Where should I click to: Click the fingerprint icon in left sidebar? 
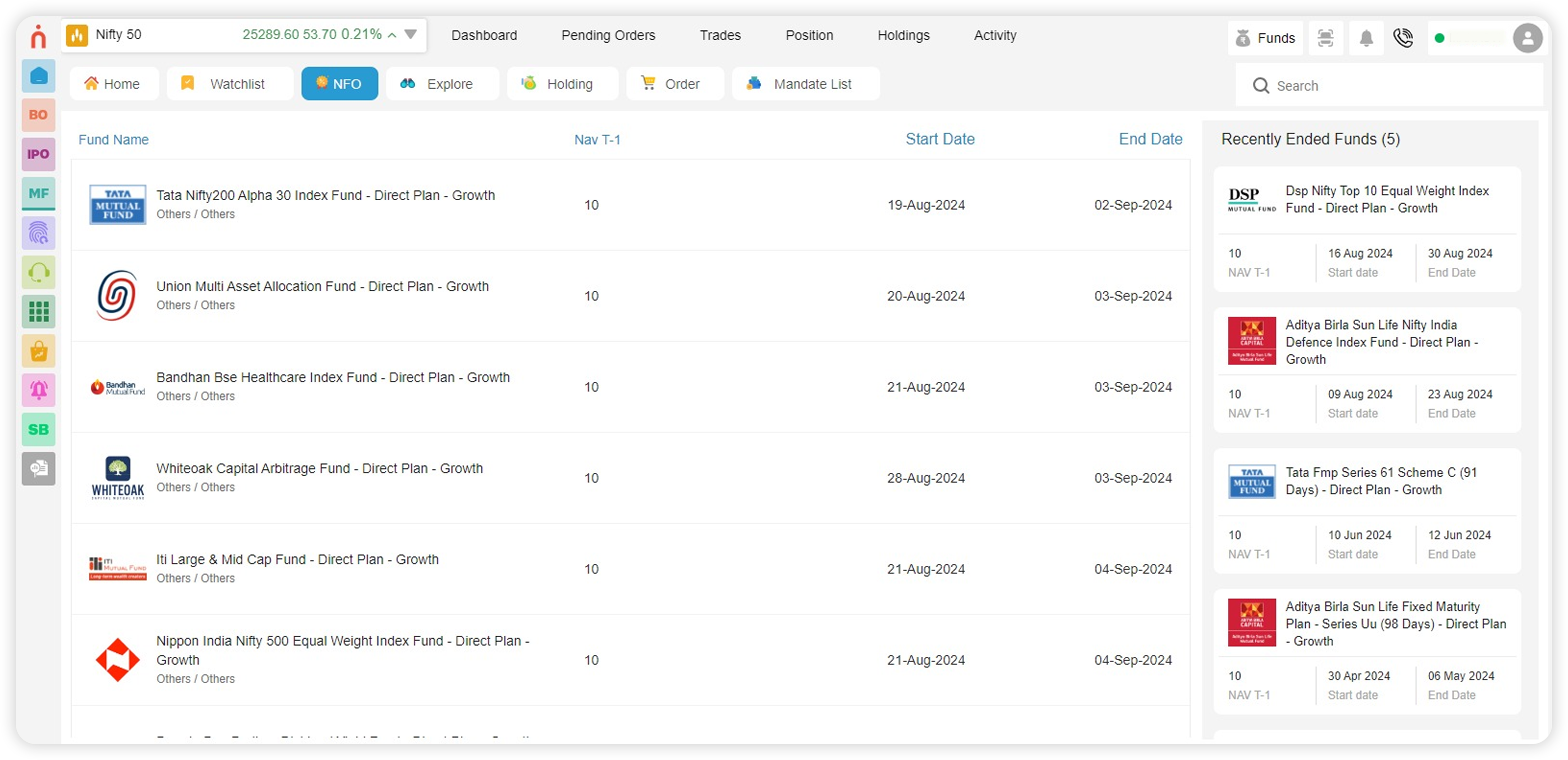(38, 233)
